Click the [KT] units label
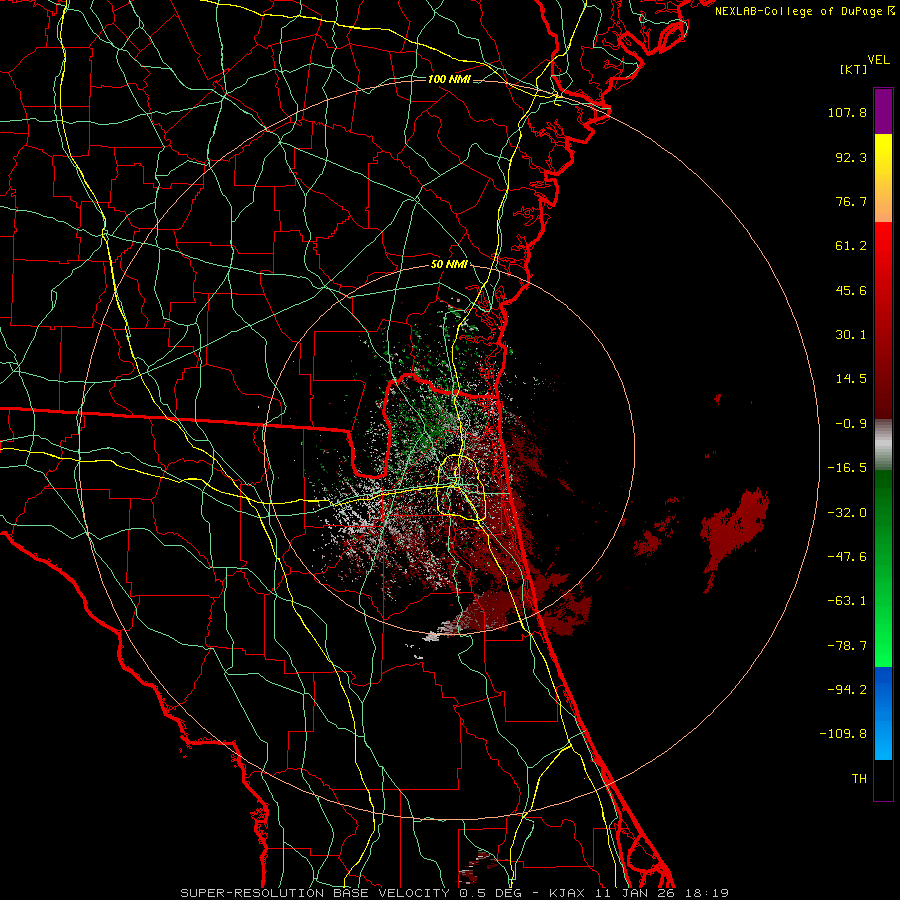 pyautogui.click(x=853, y=69)
